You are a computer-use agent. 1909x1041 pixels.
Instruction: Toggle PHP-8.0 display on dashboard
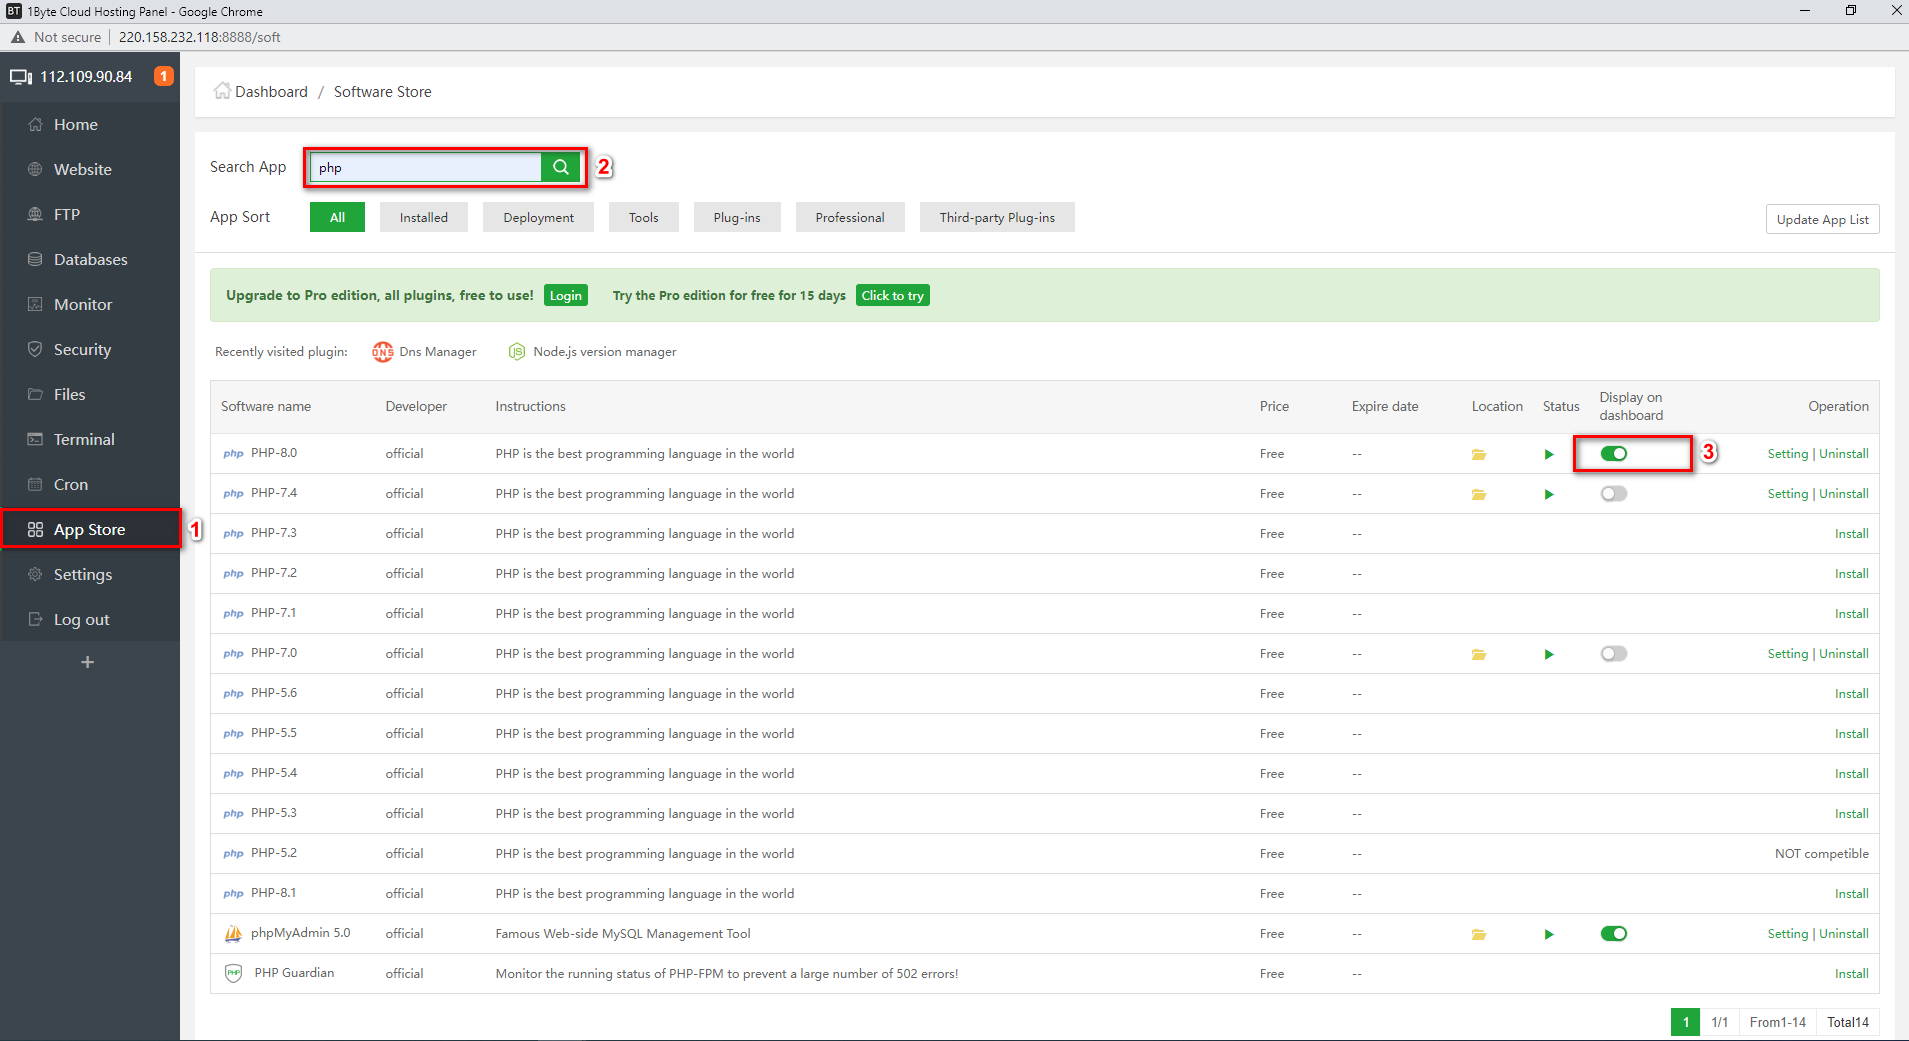pyautogui.click(x=1614, y=454)
